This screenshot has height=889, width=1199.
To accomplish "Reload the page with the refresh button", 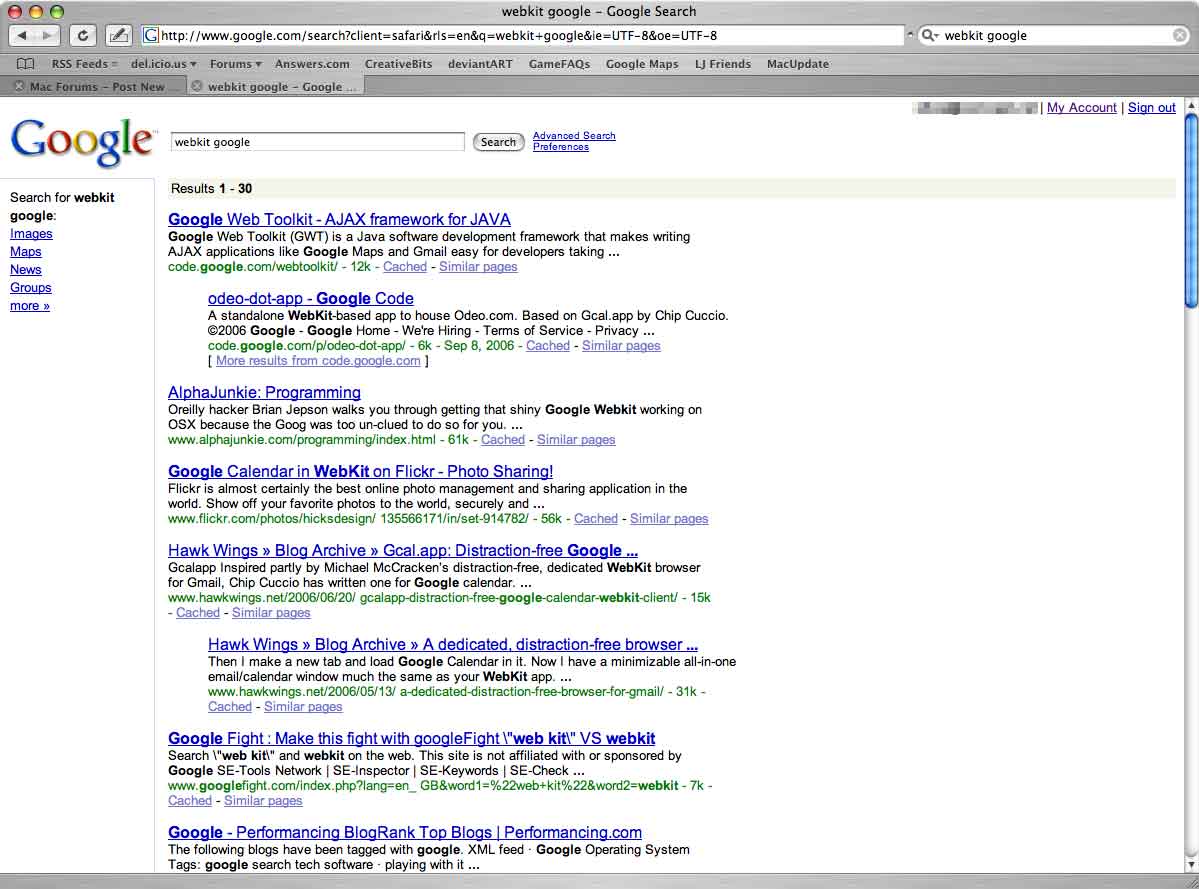I will click(83, 35).
